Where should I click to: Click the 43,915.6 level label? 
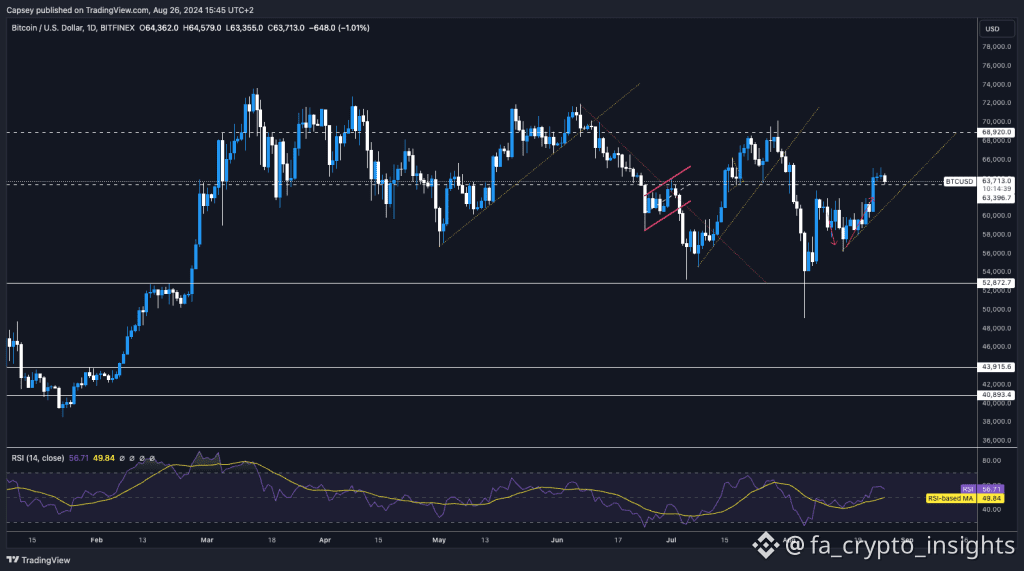pyautogui.click(x=997, y=367)
